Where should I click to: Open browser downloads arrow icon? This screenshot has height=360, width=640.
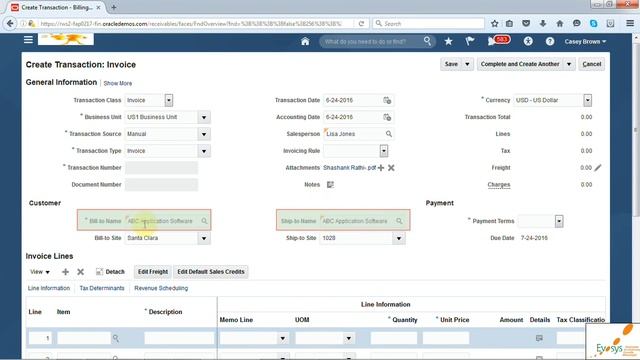pos(543,24)
